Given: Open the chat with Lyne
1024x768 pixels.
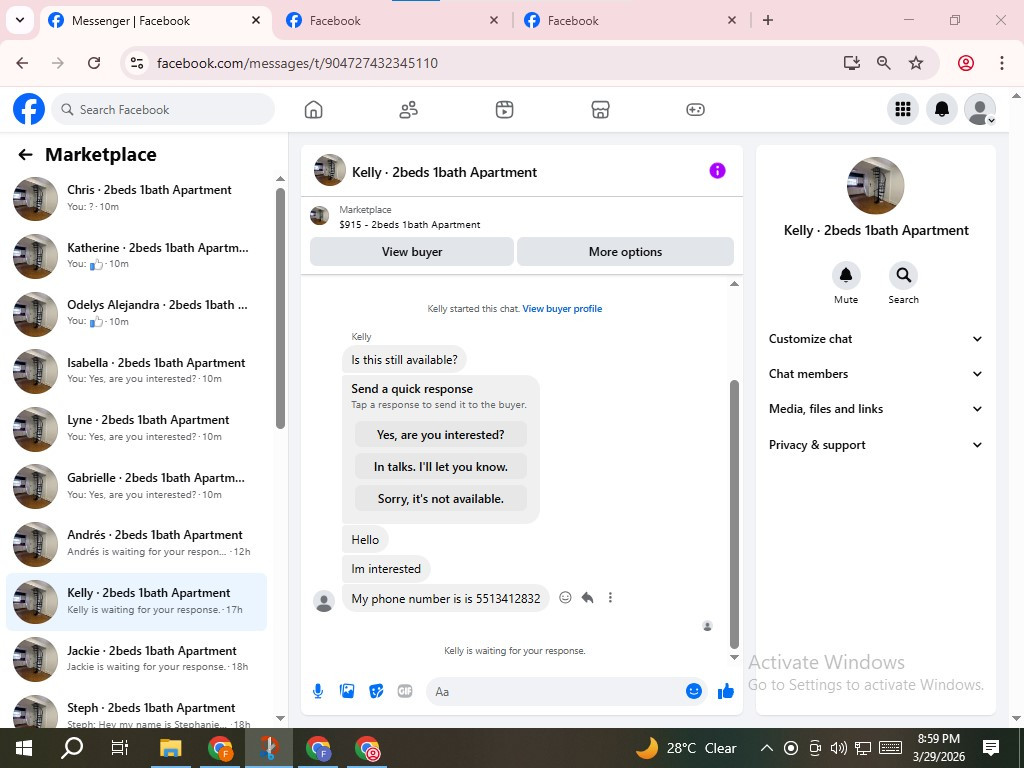Looking at the screenshot, I should coord(137,428).
